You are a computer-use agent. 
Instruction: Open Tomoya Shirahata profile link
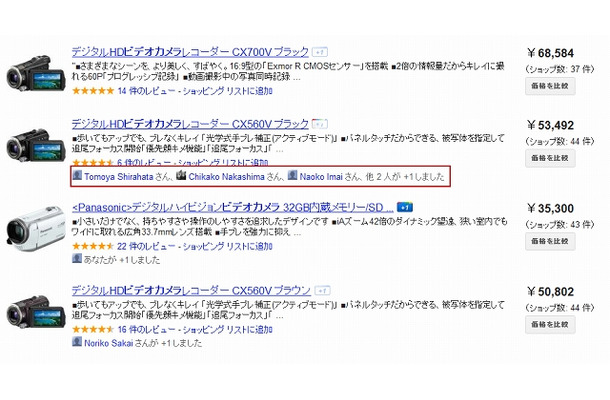[119, 177]
